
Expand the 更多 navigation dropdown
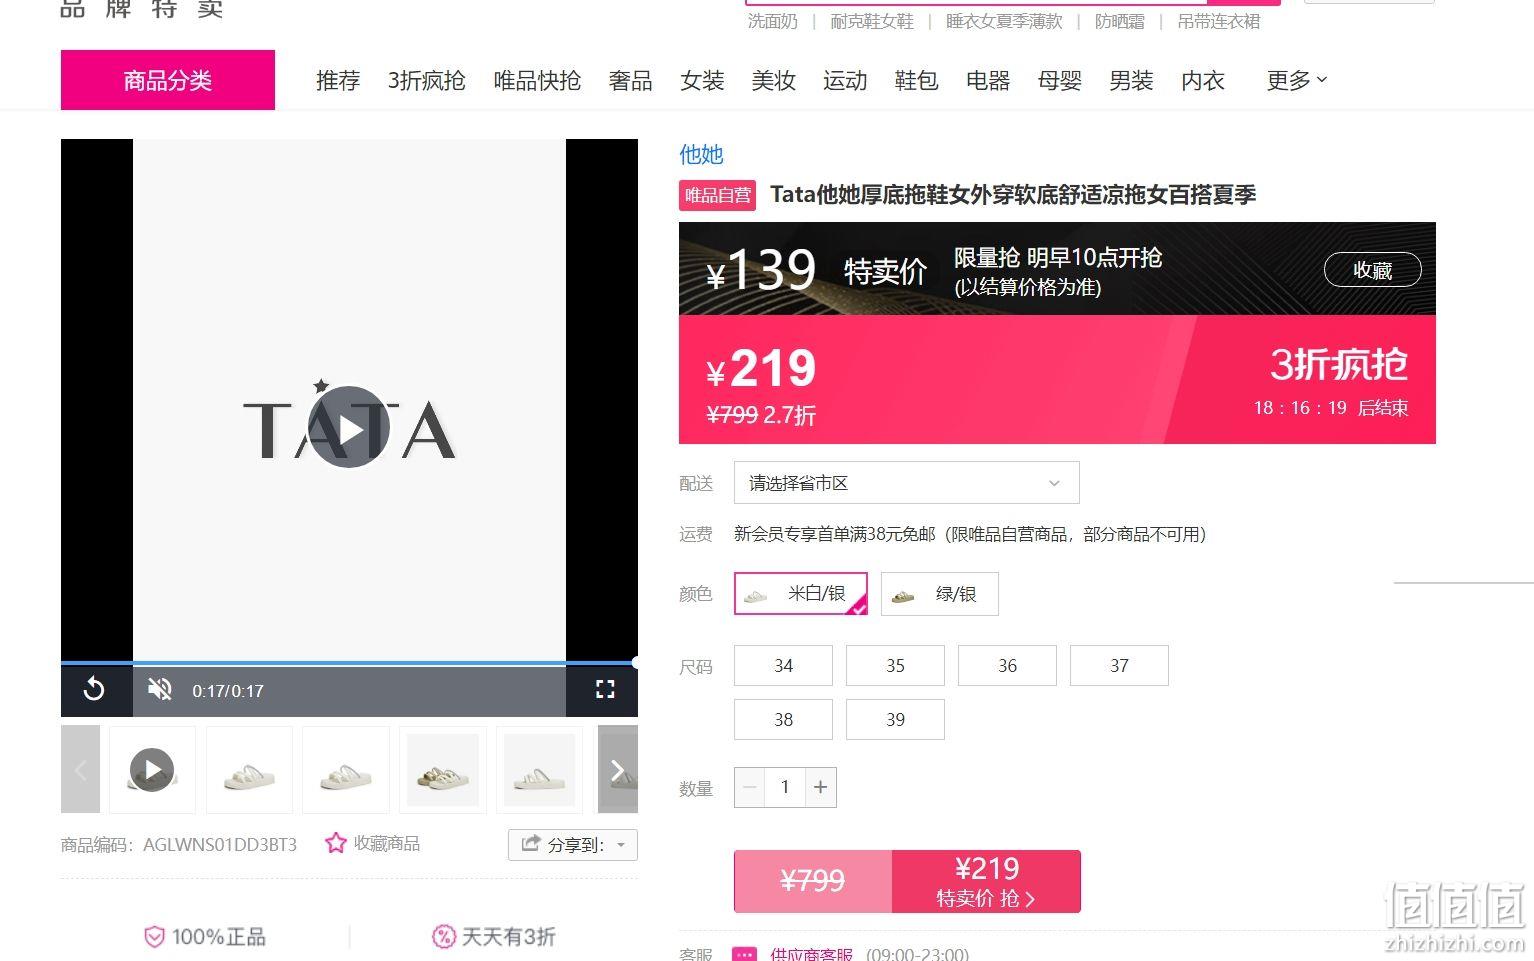1296,80
